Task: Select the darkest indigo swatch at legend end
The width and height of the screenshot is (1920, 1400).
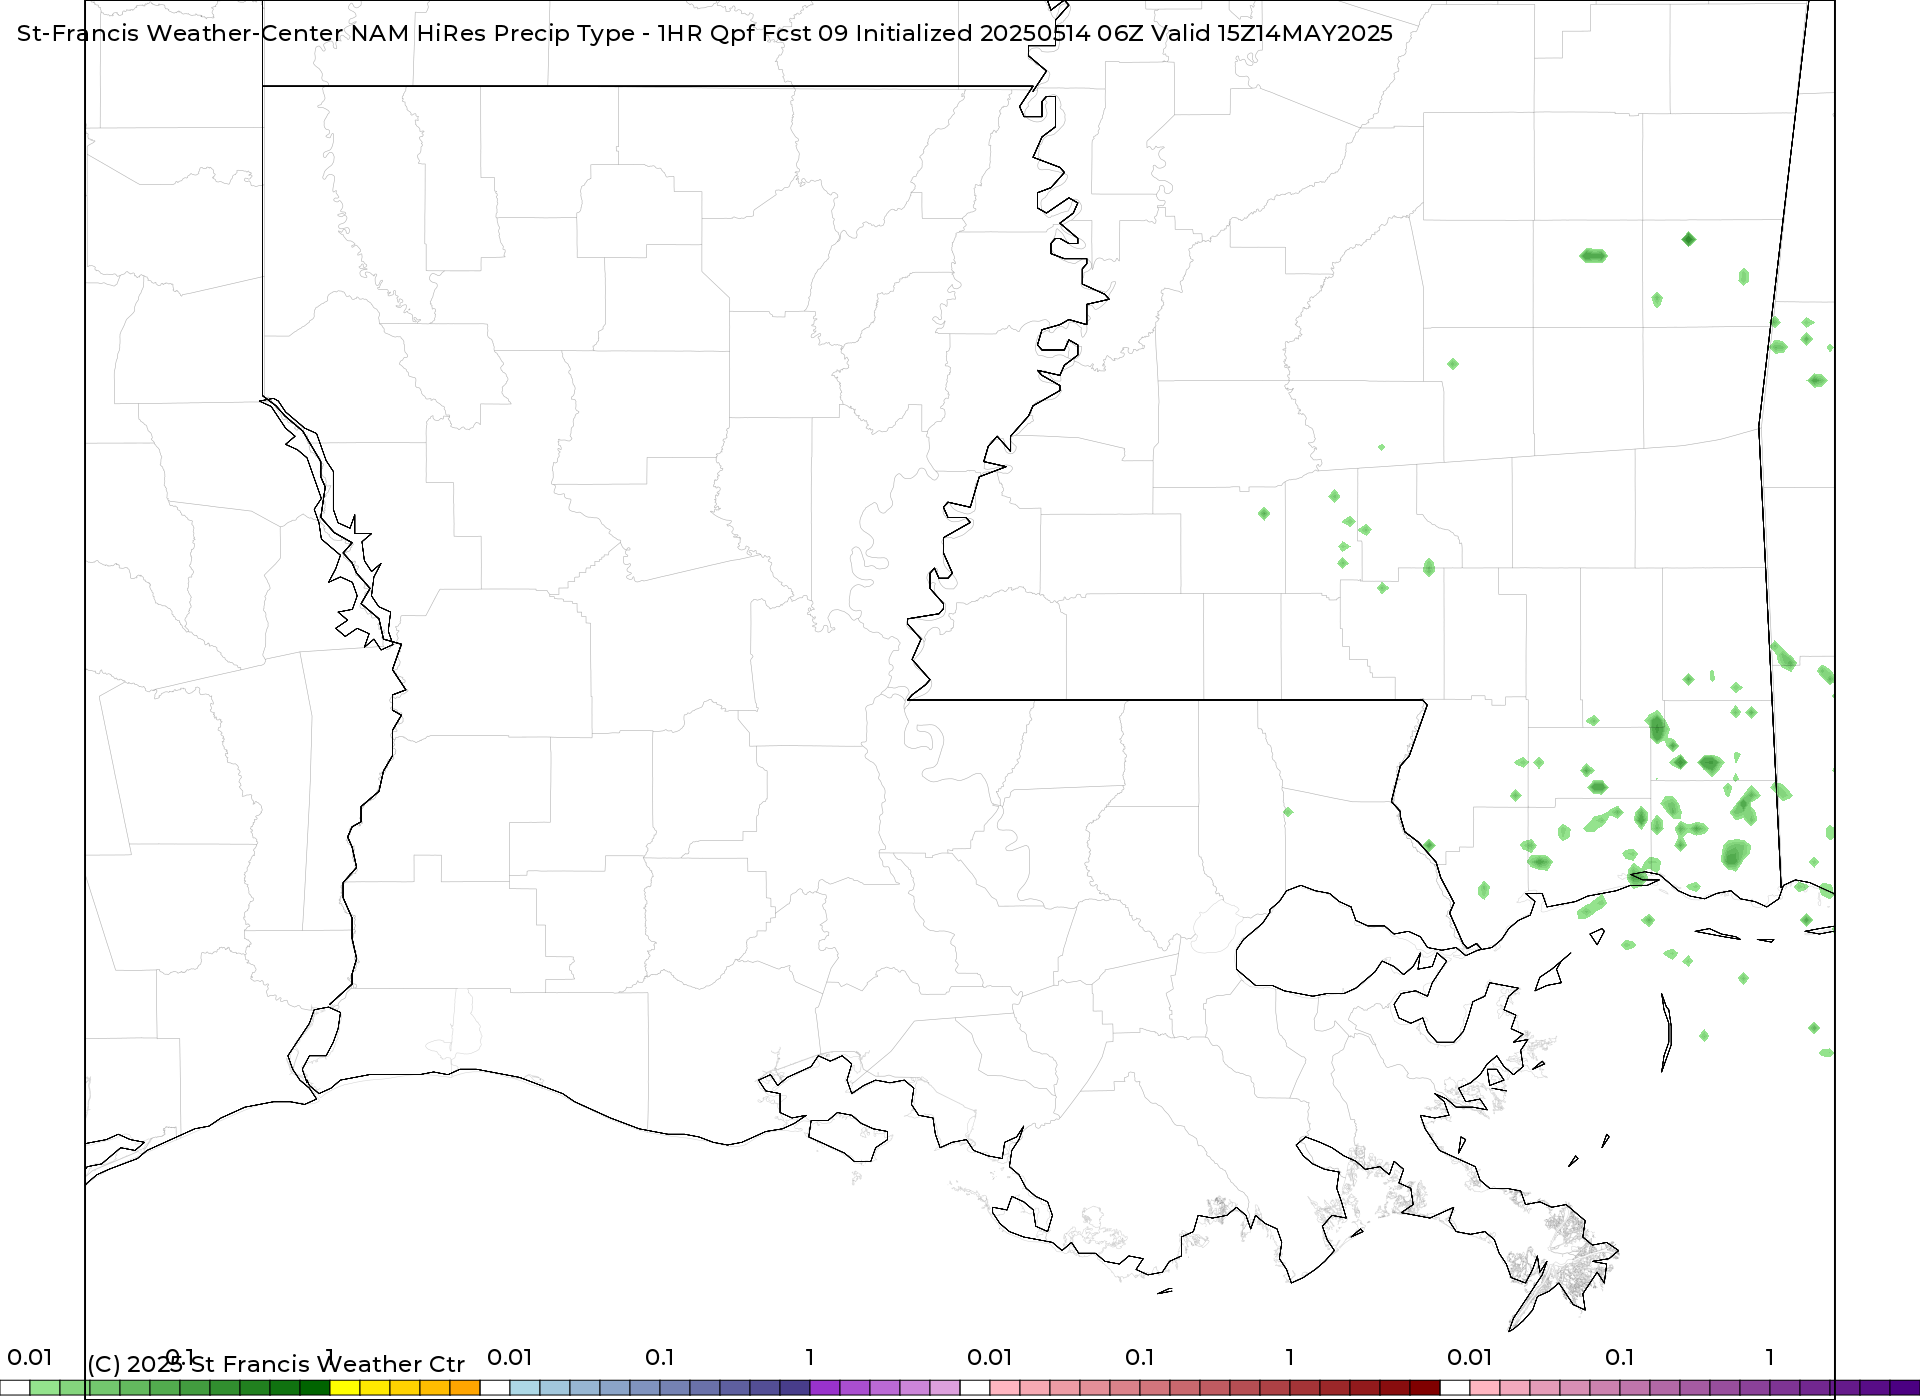Action: [x=1905, y=1388]
